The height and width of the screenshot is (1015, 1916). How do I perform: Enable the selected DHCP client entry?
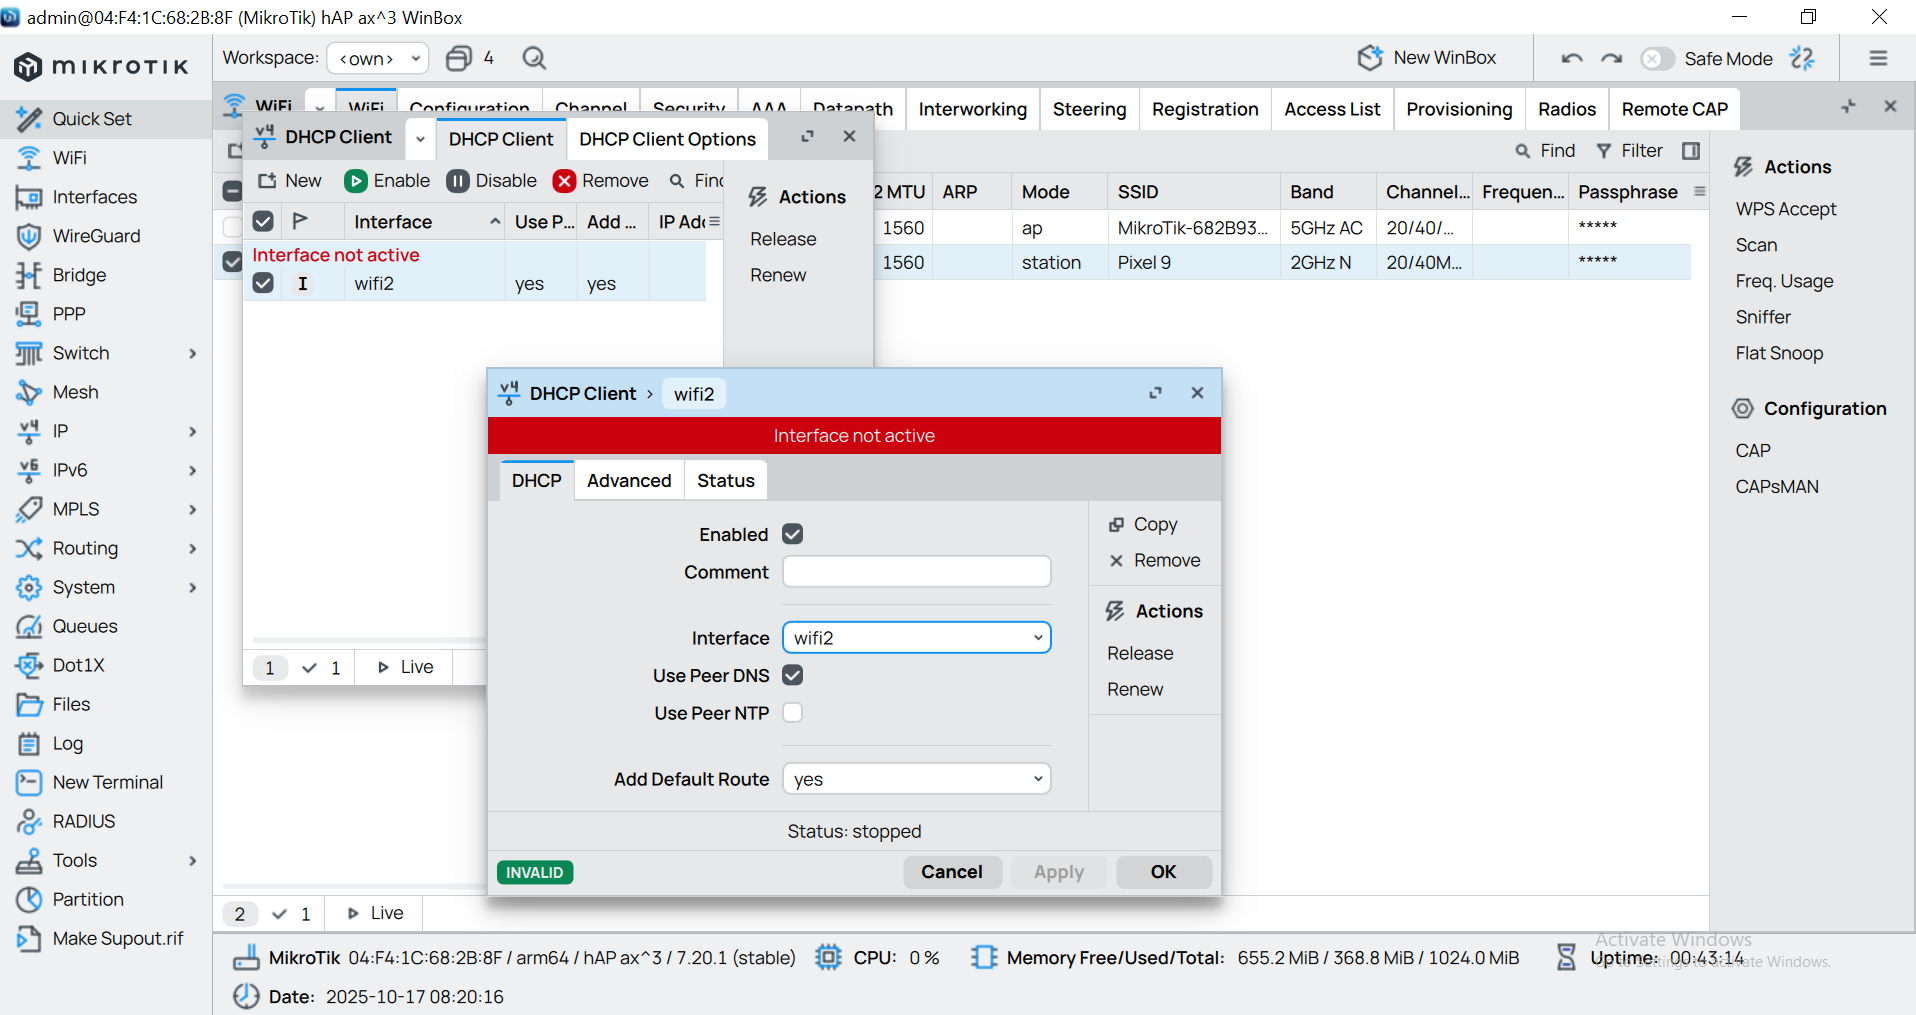(x=387, y=181)
